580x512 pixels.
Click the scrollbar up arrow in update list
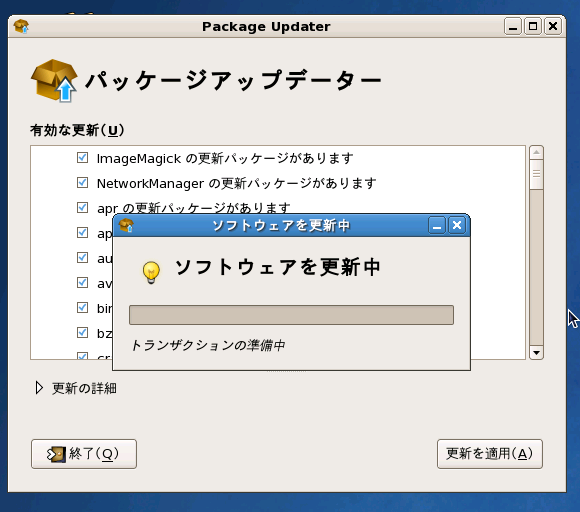[536, 152]
